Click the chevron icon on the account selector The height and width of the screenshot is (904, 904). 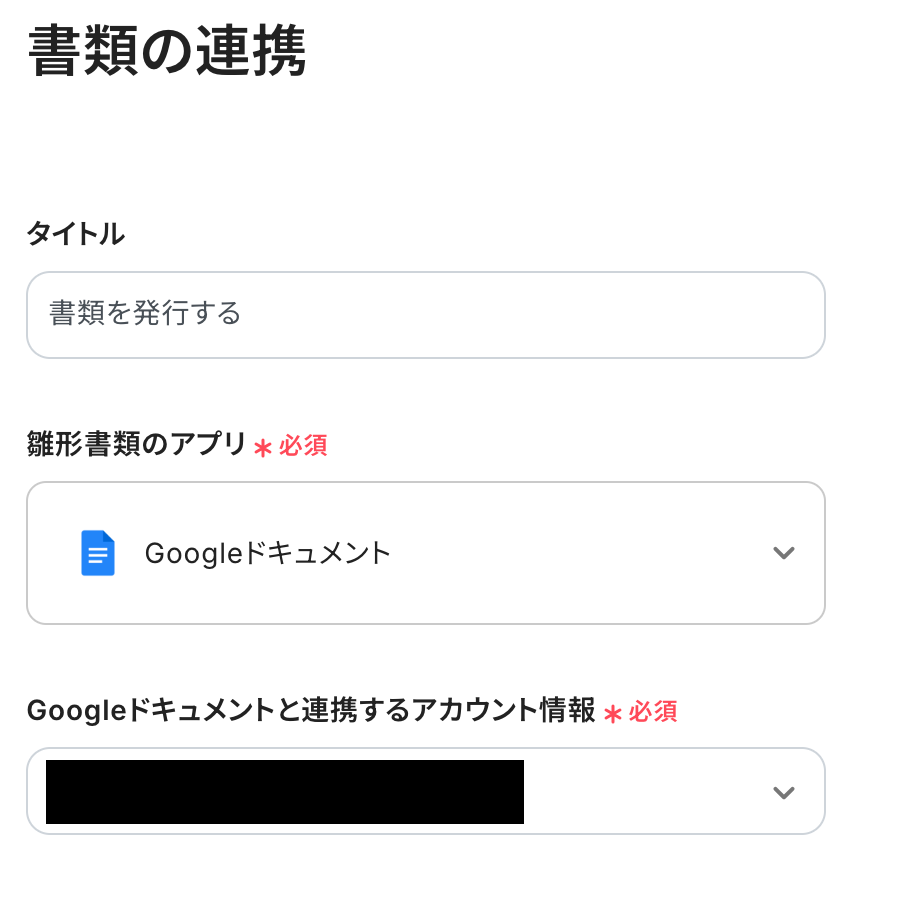[x=784, y=791]
